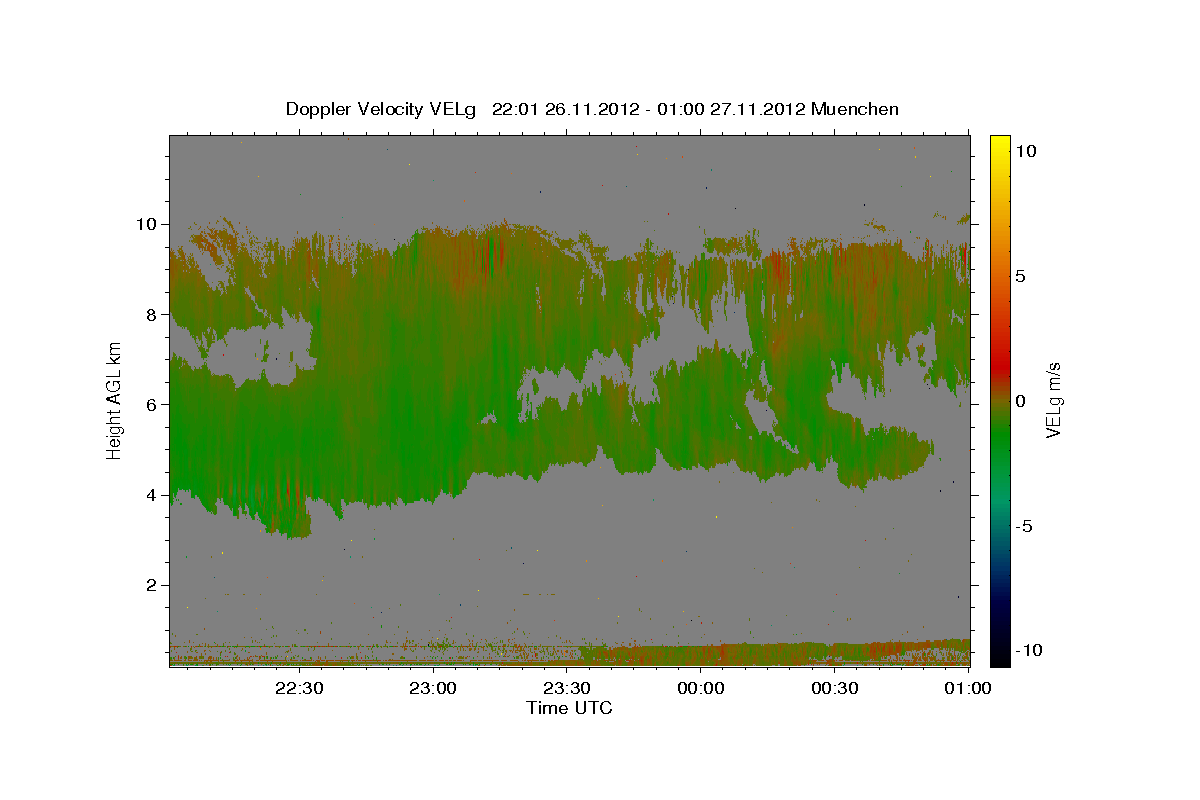Click the plot title 'Doppler Velocity VELg'

pos(381,109)
